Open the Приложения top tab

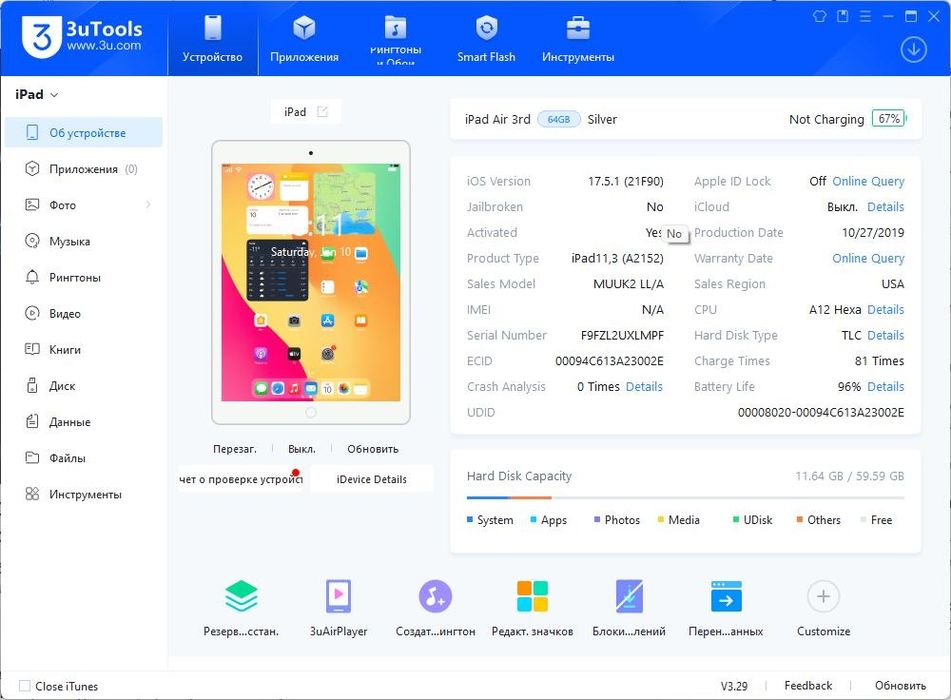click(304, 38)
